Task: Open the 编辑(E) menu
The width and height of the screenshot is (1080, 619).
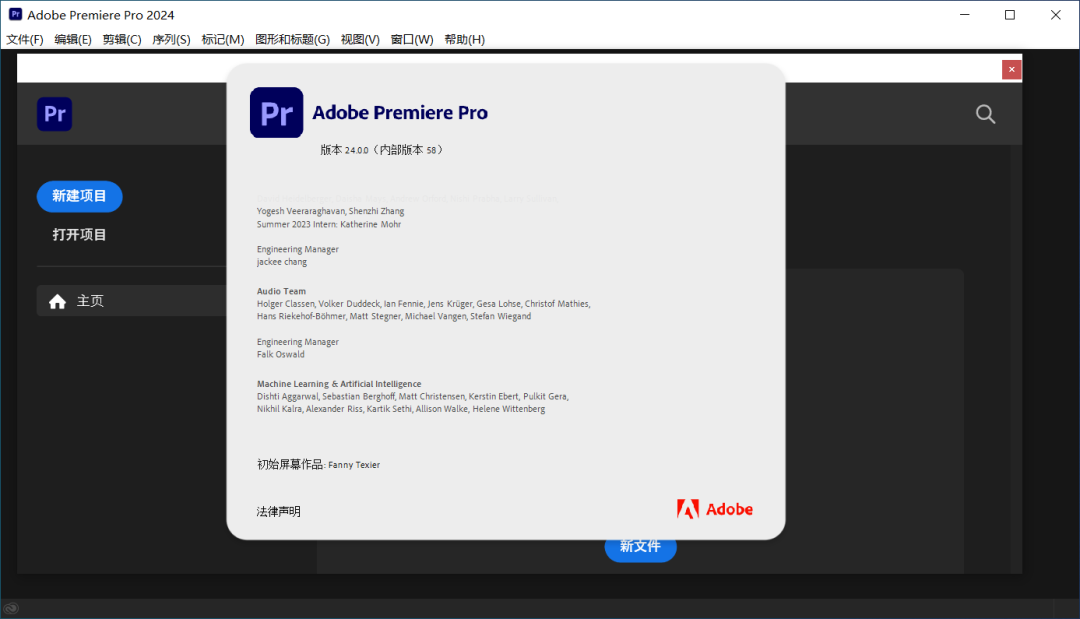Action: pyautogui.click(x=73, y=39)
